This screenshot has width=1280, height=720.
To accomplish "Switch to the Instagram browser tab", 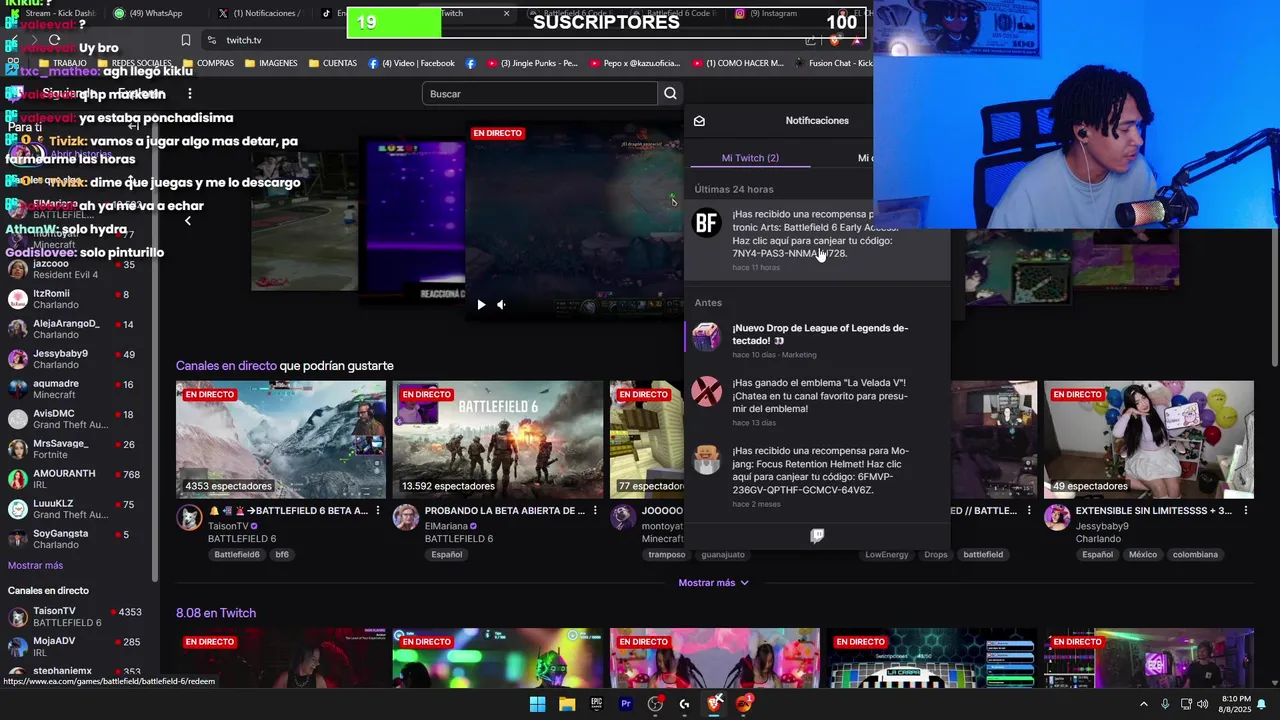I will 780,13.
